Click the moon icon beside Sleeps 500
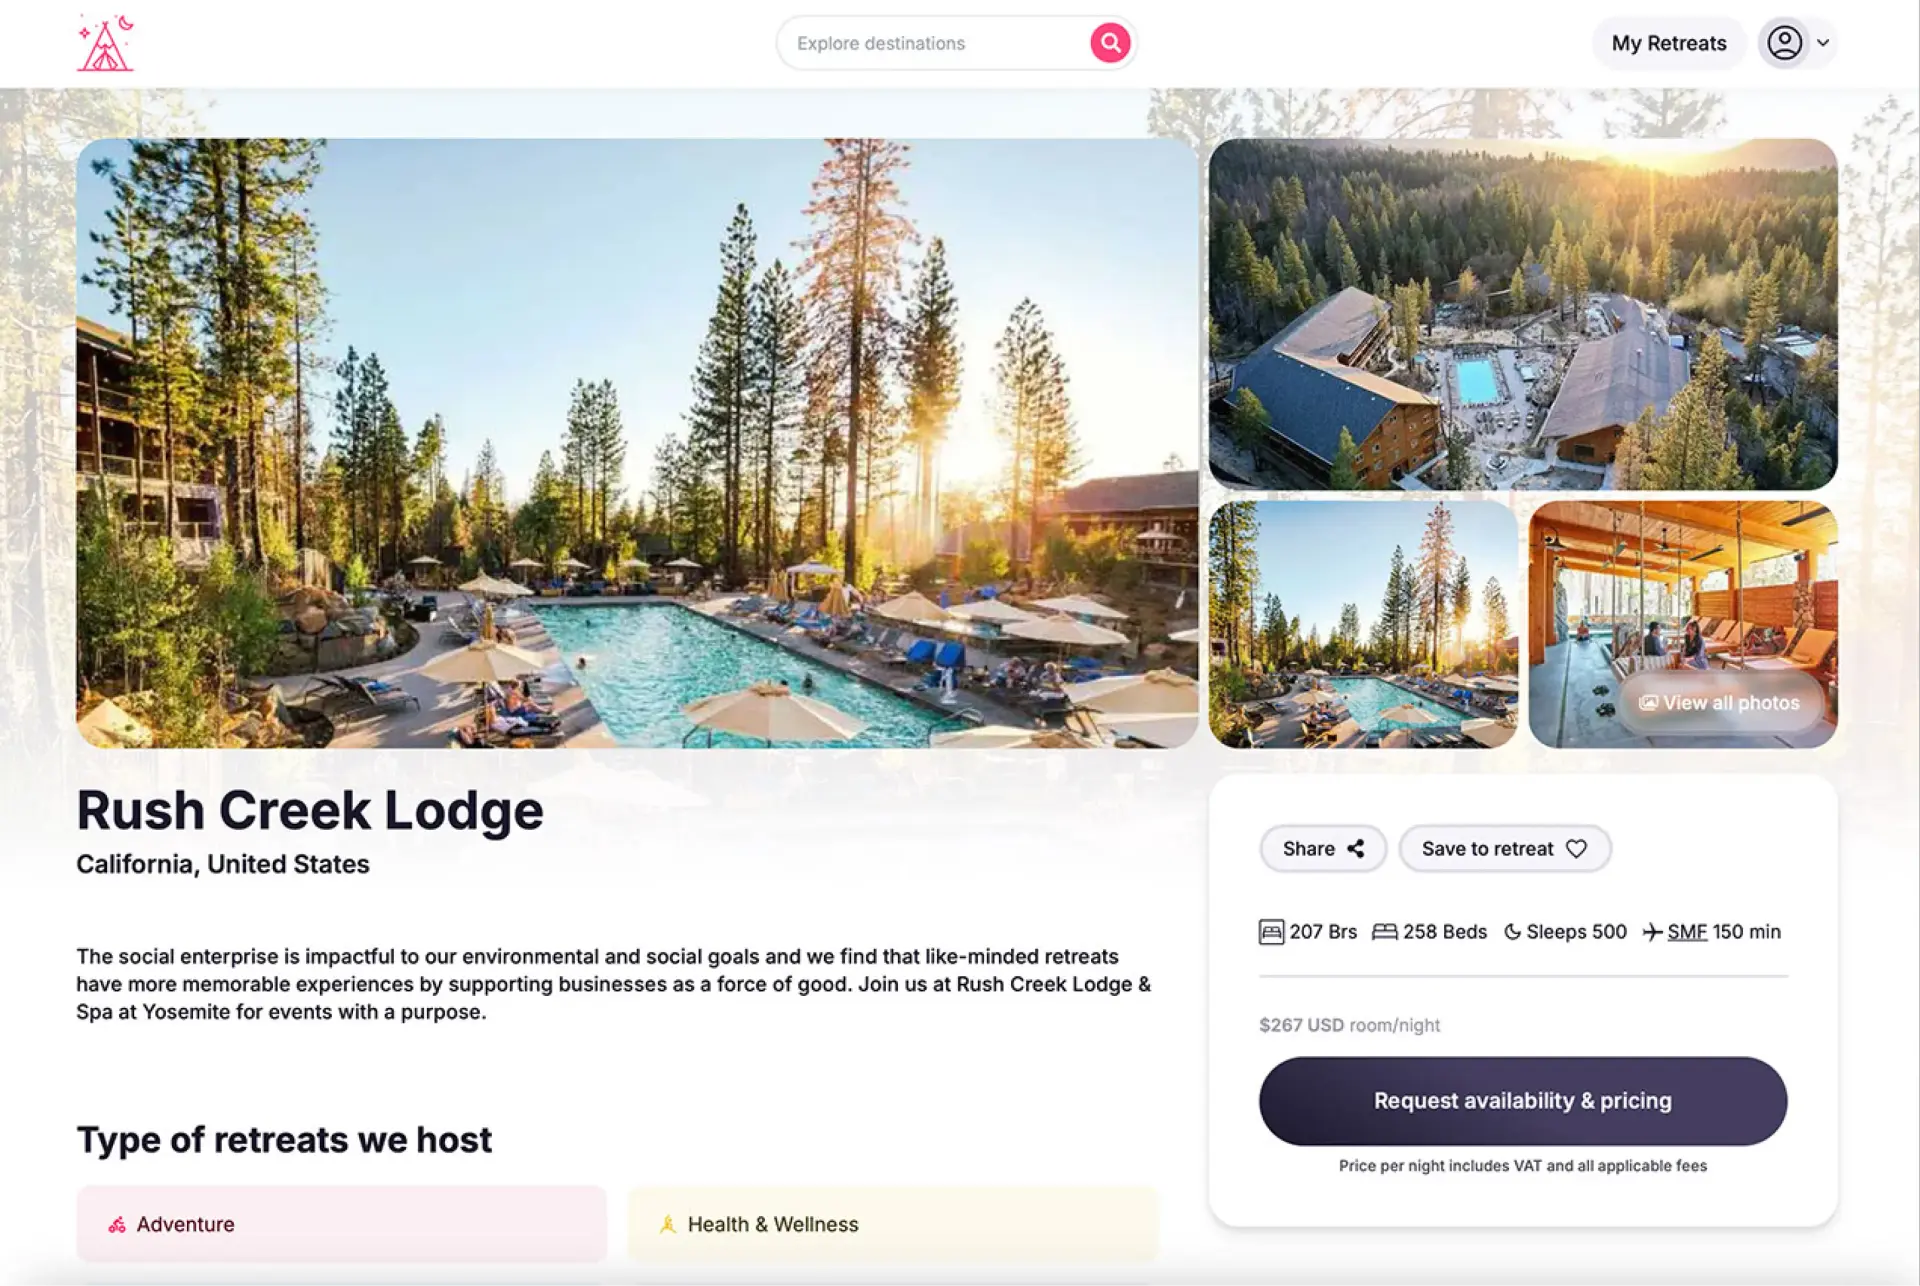The width and height of the screenshot is (1920, 1286). (1512, 932)
